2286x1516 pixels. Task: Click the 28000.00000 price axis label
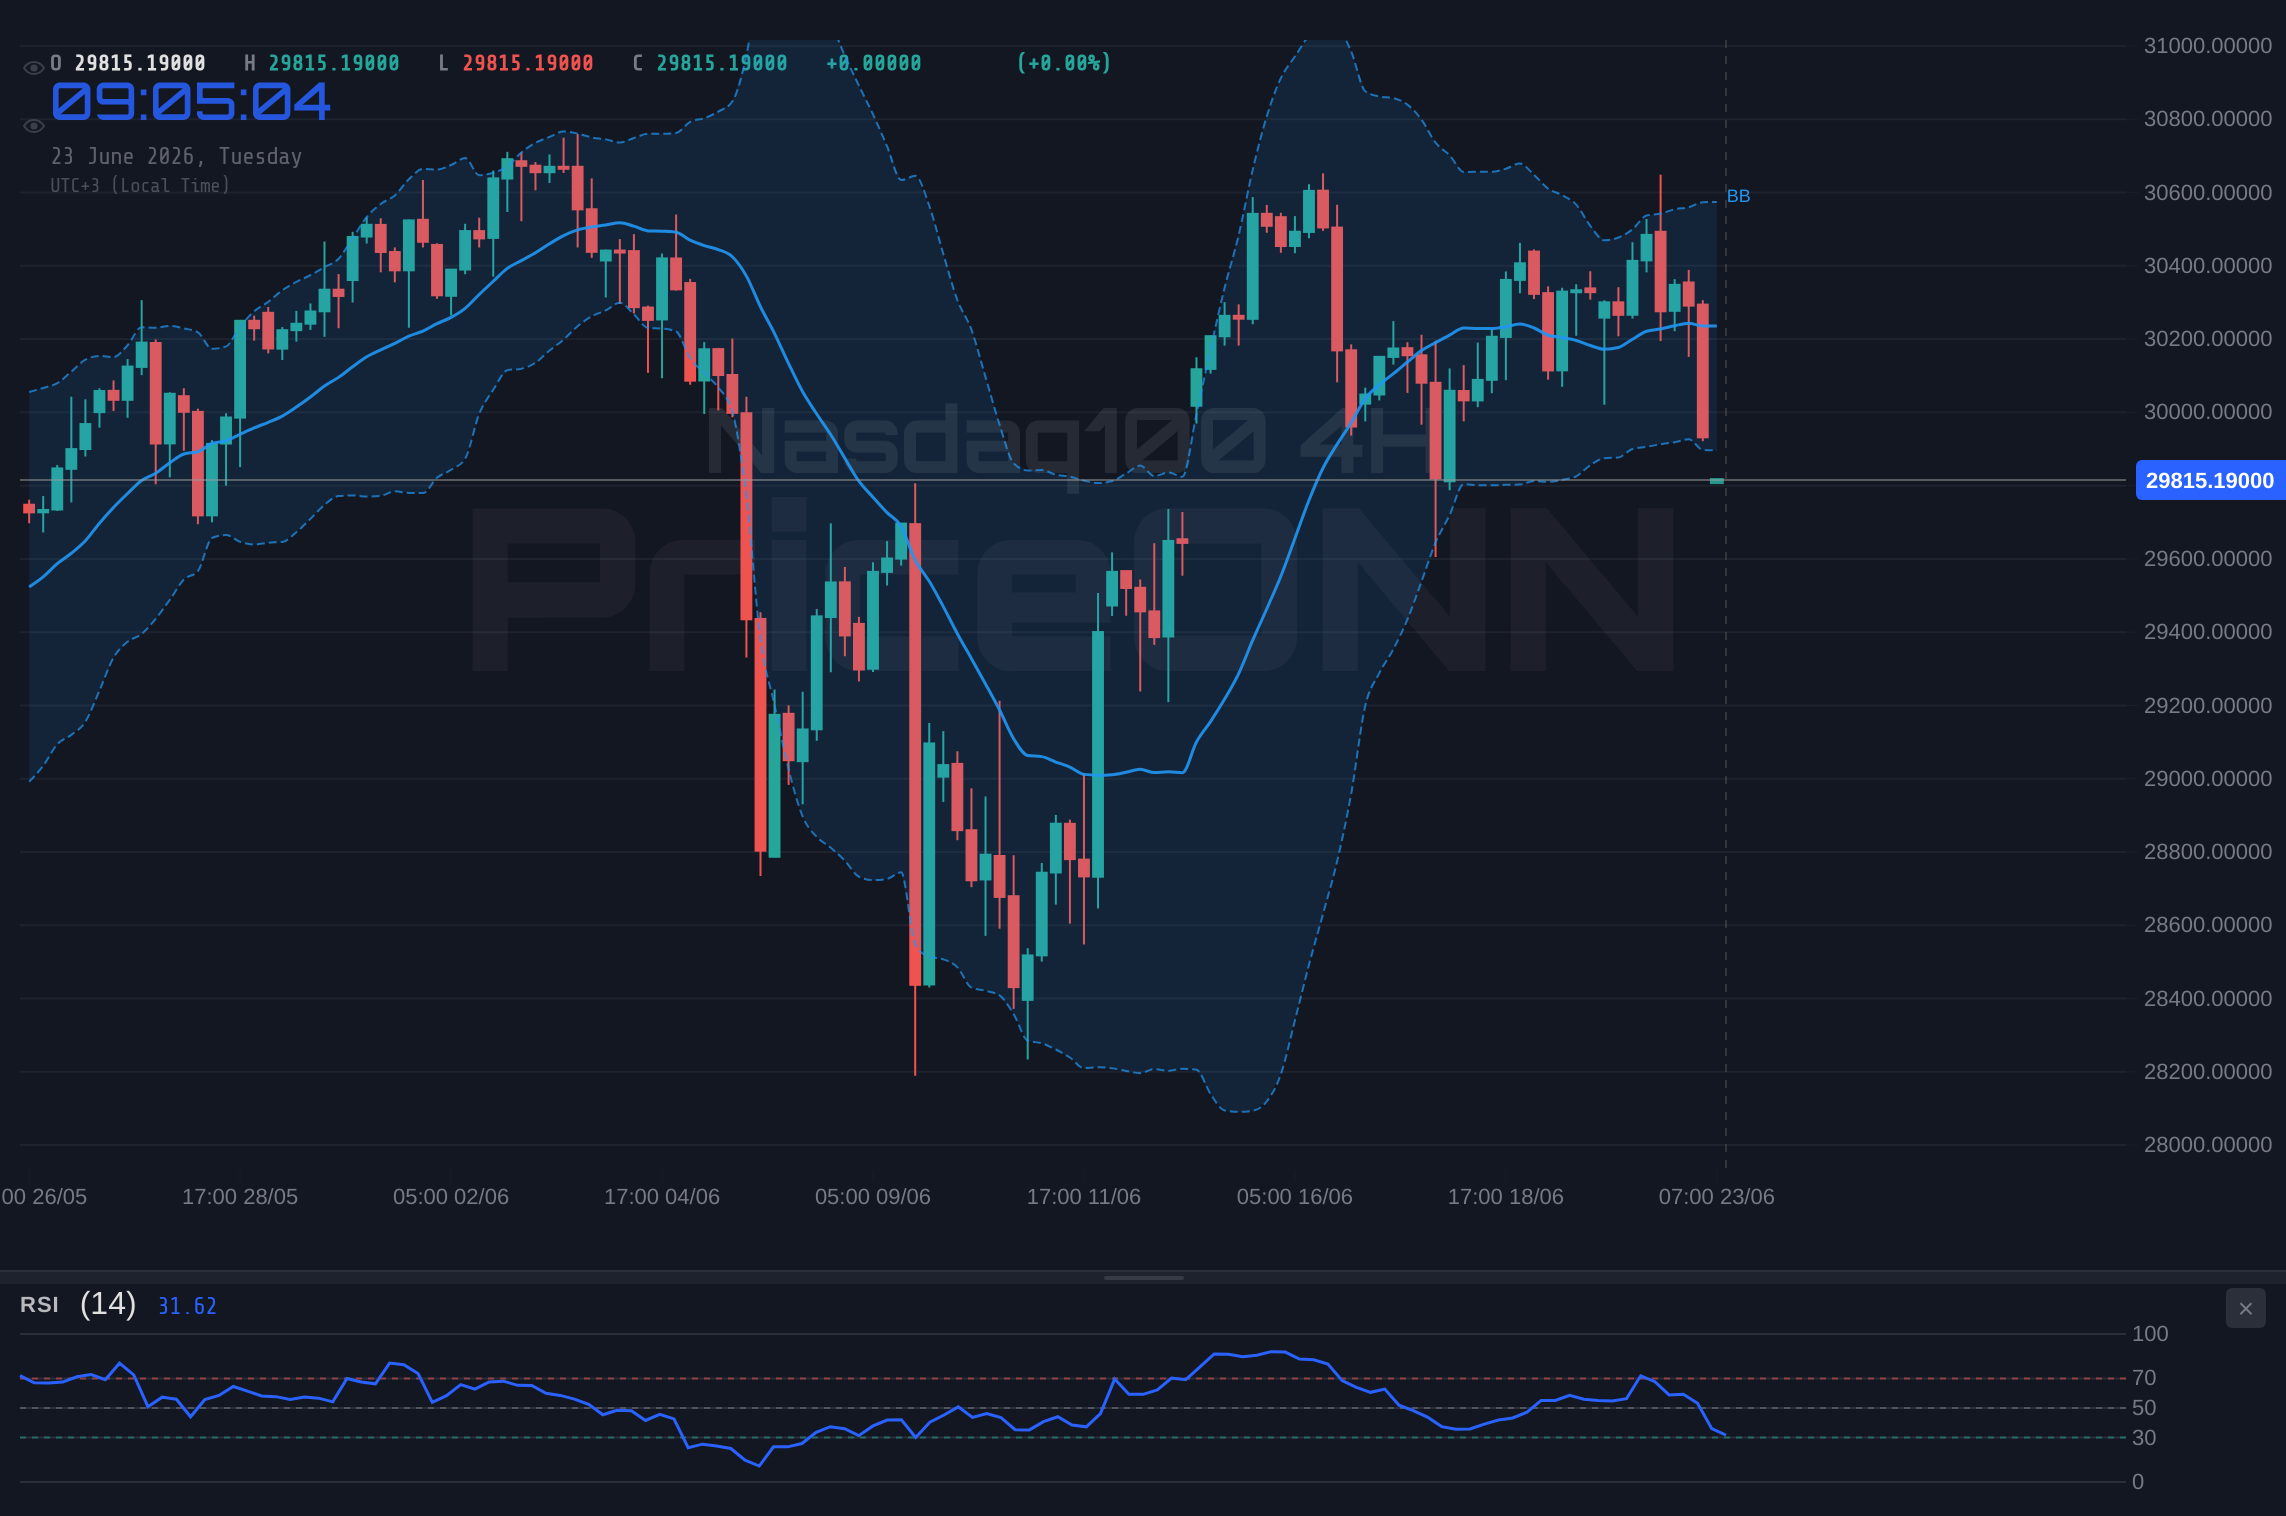click(x=2208, y=1145)
